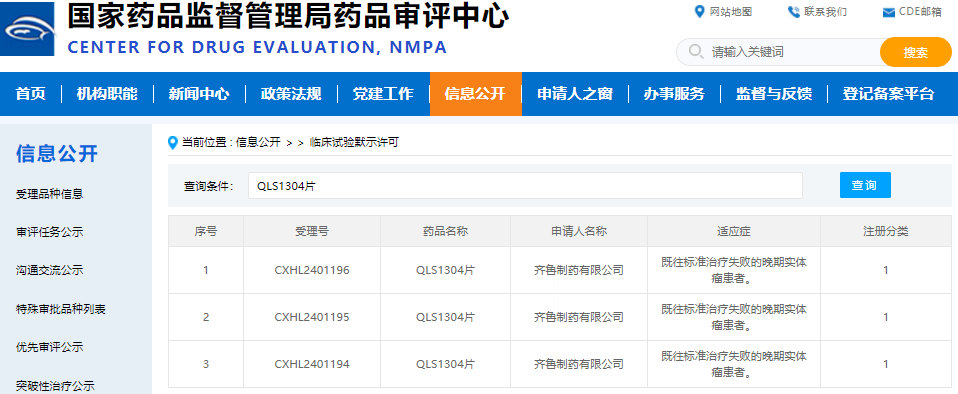The width and height of the screenshot is (958, 394).
Task: Click the contact us phone icon
Action: point(794,12)
